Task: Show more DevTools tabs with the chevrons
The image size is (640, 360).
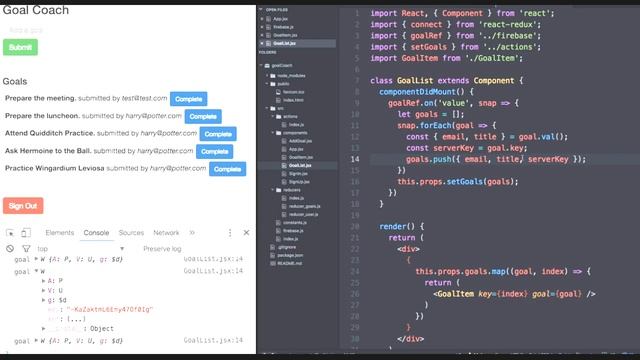Action: [x=192, y=233]
